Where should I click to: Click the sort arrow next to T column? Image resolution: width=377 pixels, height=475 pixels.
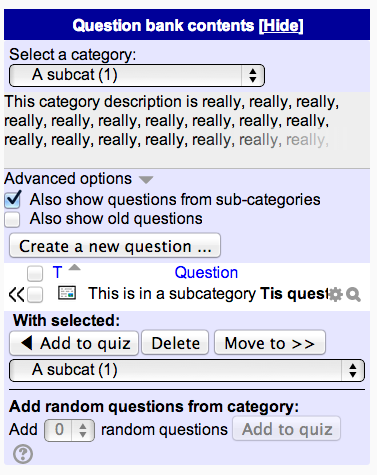[75, 267]
